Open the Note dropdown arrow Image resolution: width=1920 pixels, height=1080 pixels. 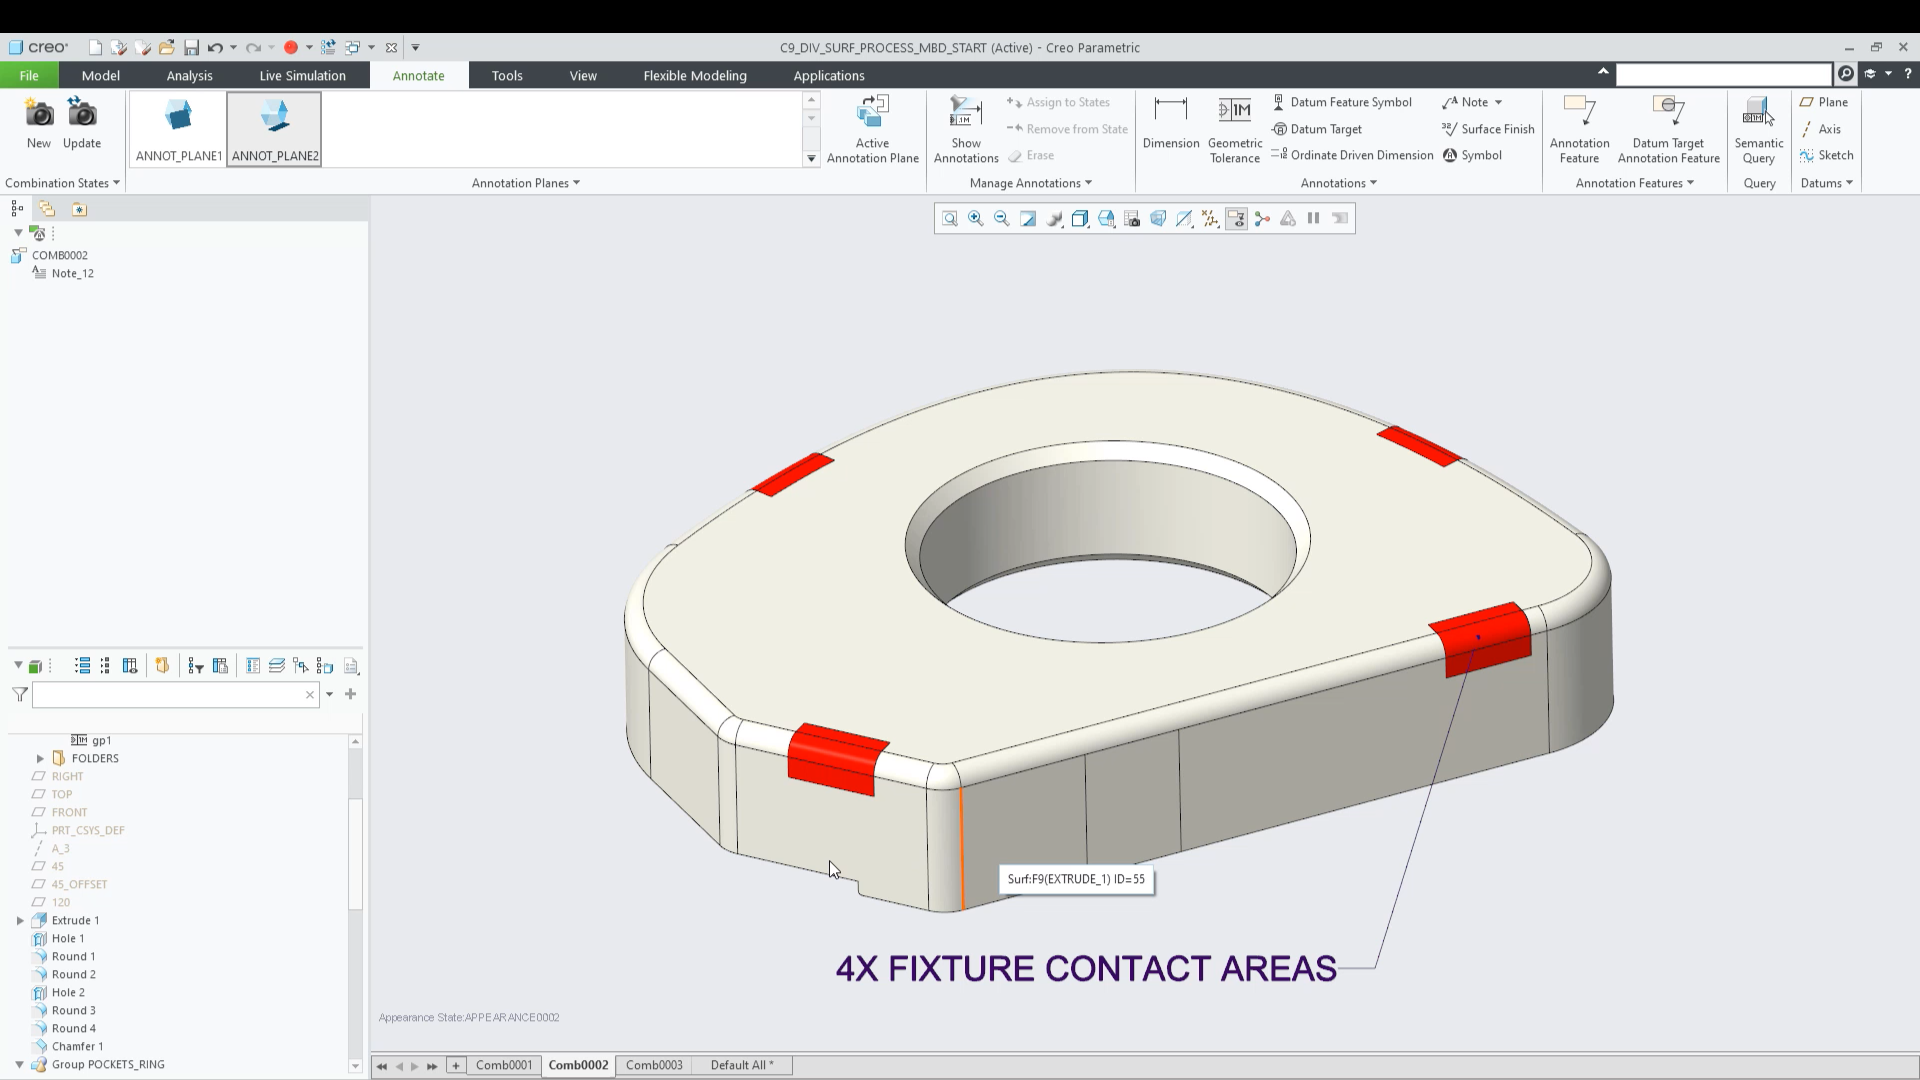tap(1498, 102)
